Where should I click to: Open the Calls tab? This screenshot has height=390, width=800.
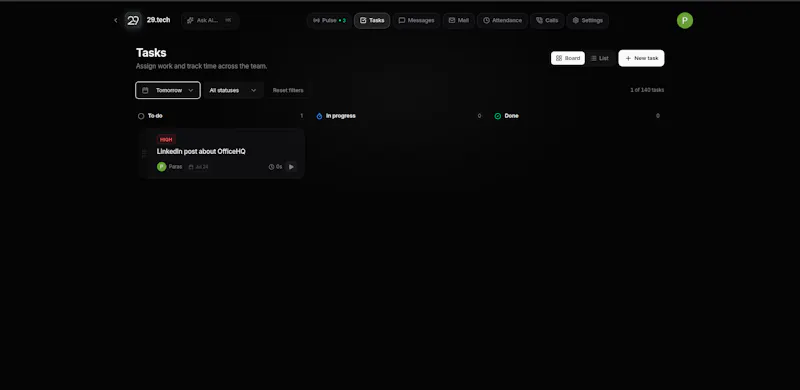click(x=547, y=20)
